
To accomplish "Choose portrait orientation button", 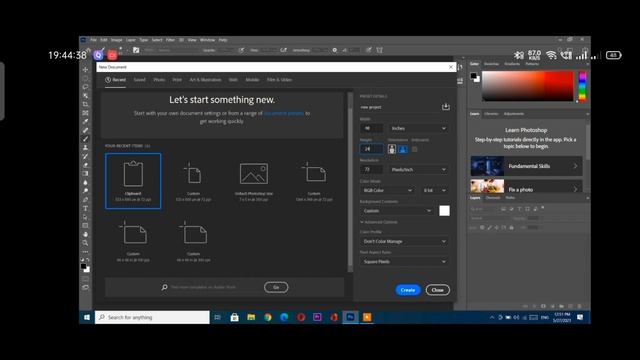I will point(392,149).
